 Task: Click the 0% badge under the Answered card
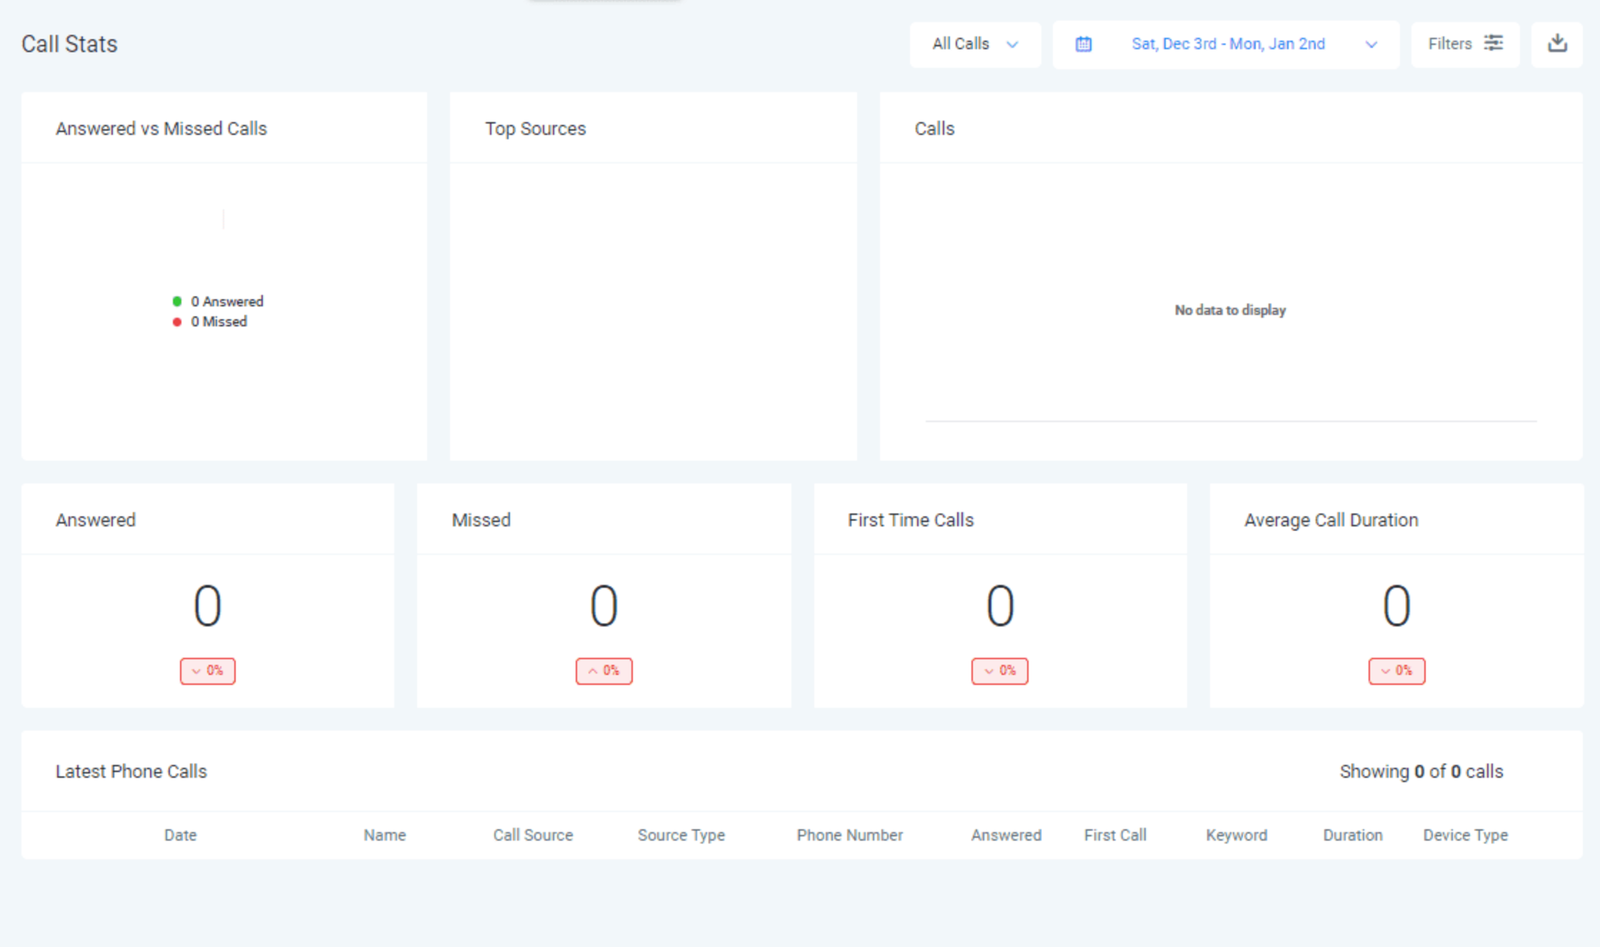point(208,671)
